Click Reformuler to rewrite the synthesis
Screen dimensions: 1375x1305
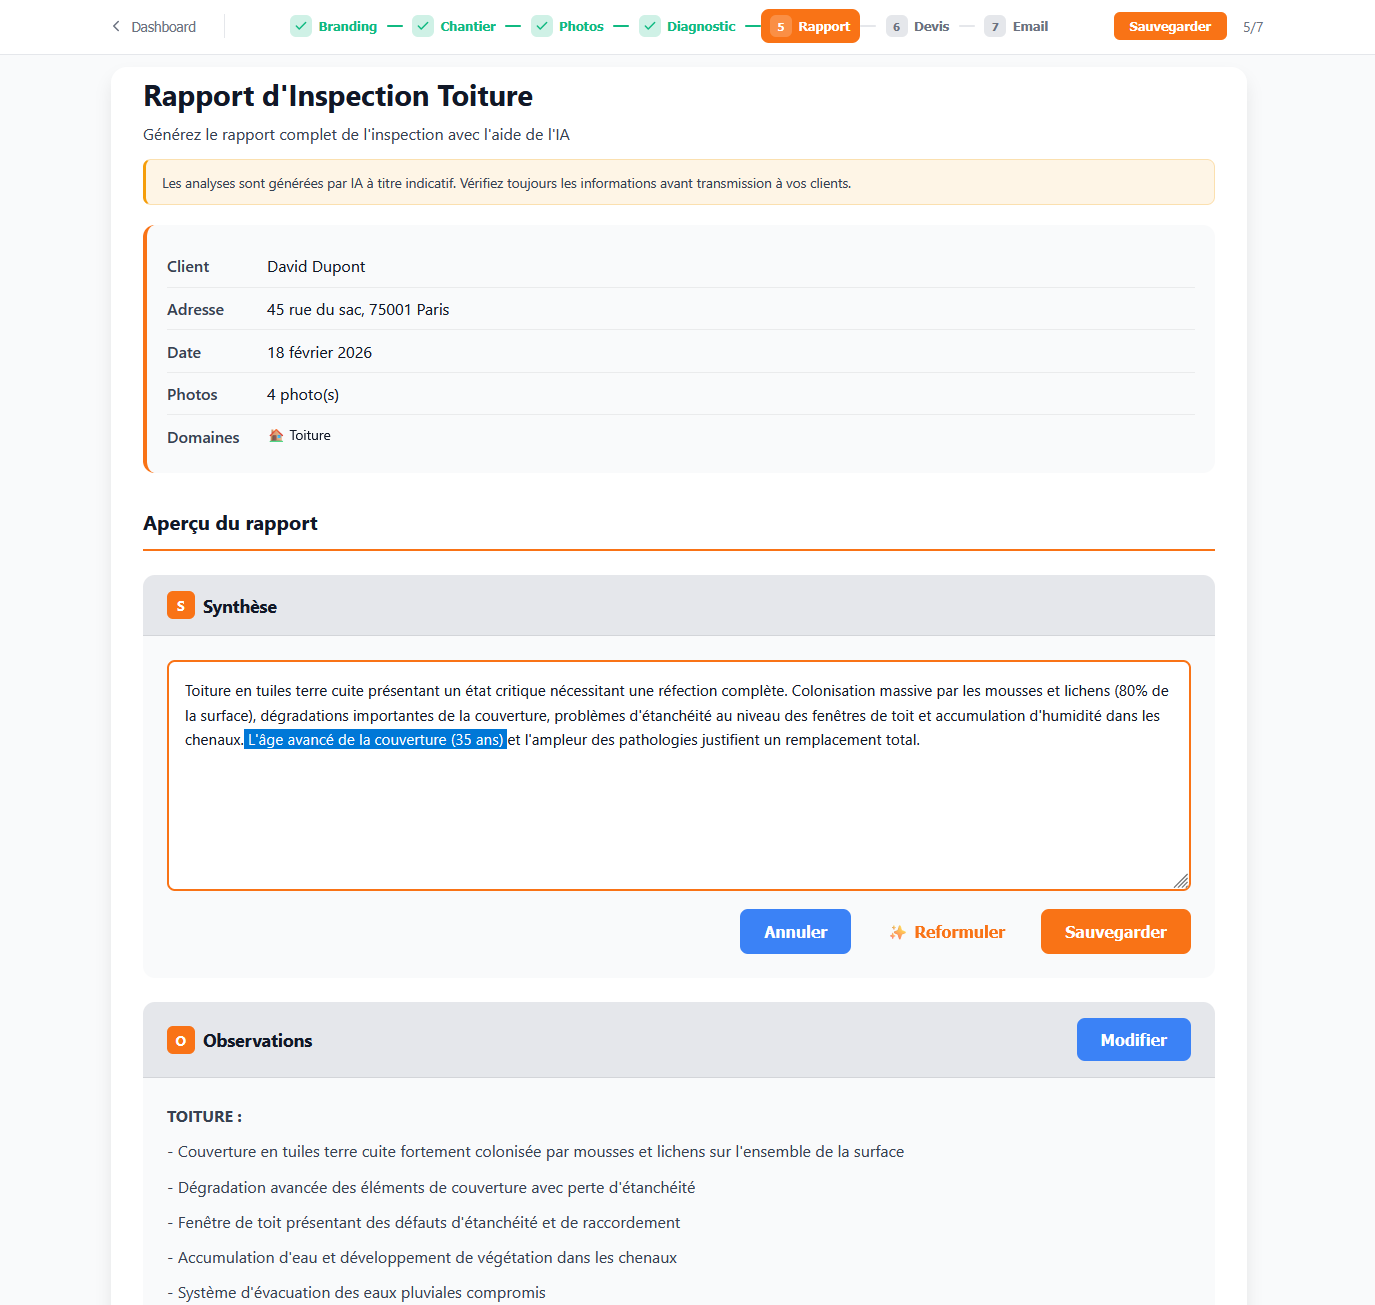click(x=958, y=932)
